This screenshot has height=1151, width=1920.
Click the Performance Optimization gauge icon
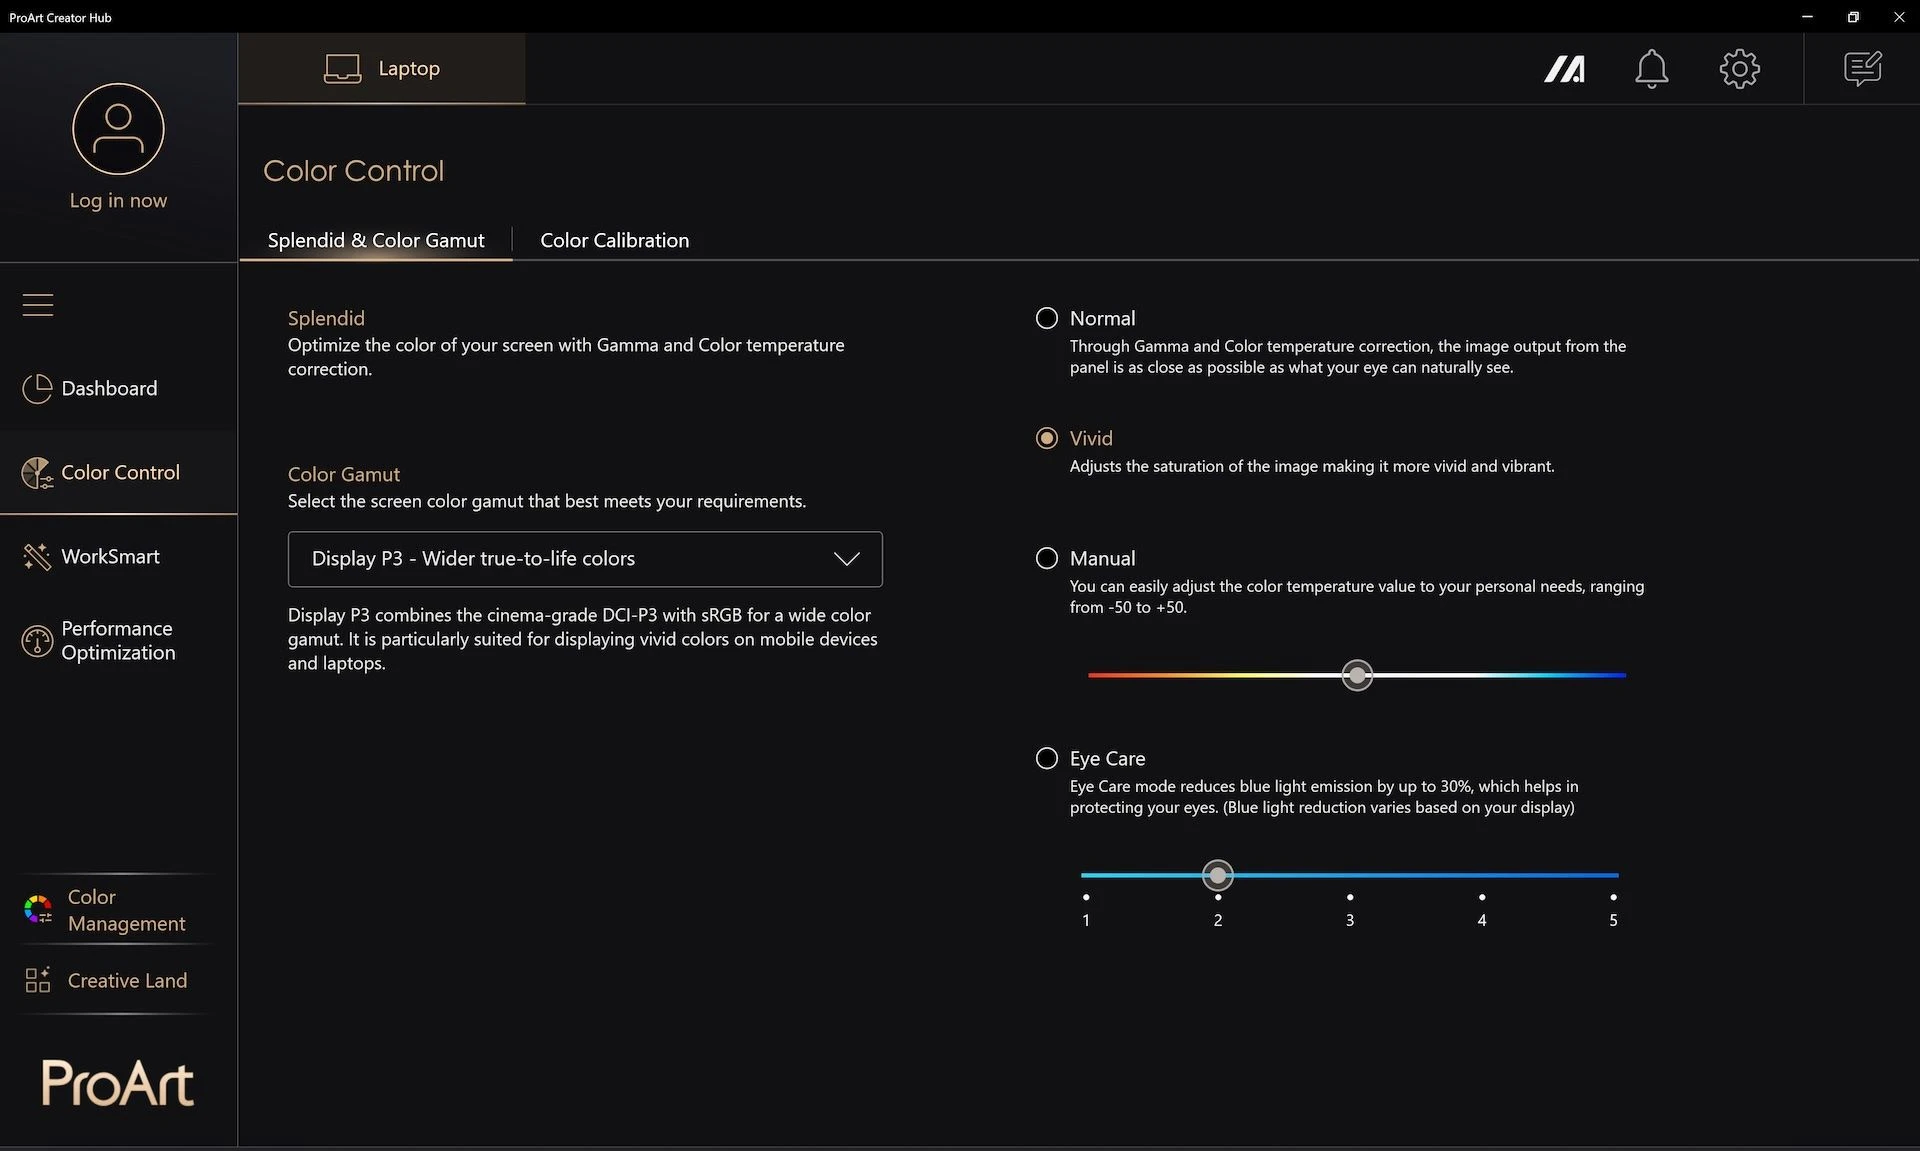[x=37, y=641]
